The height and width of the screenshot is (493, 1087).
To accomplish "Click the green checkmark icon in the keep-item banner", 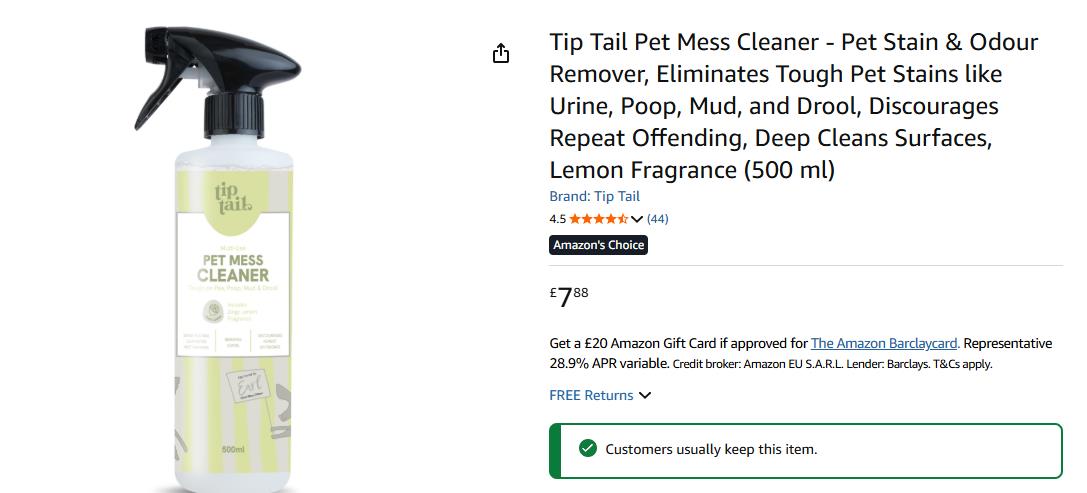I will [588, 449].
